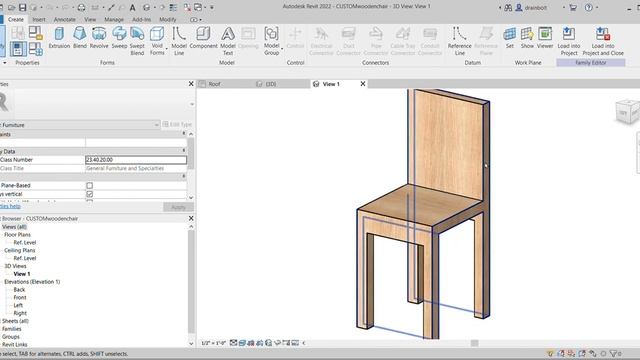Switch to the Roof view tab
Viewport: 640px width, 360px height.
click(x=214, y=84)
